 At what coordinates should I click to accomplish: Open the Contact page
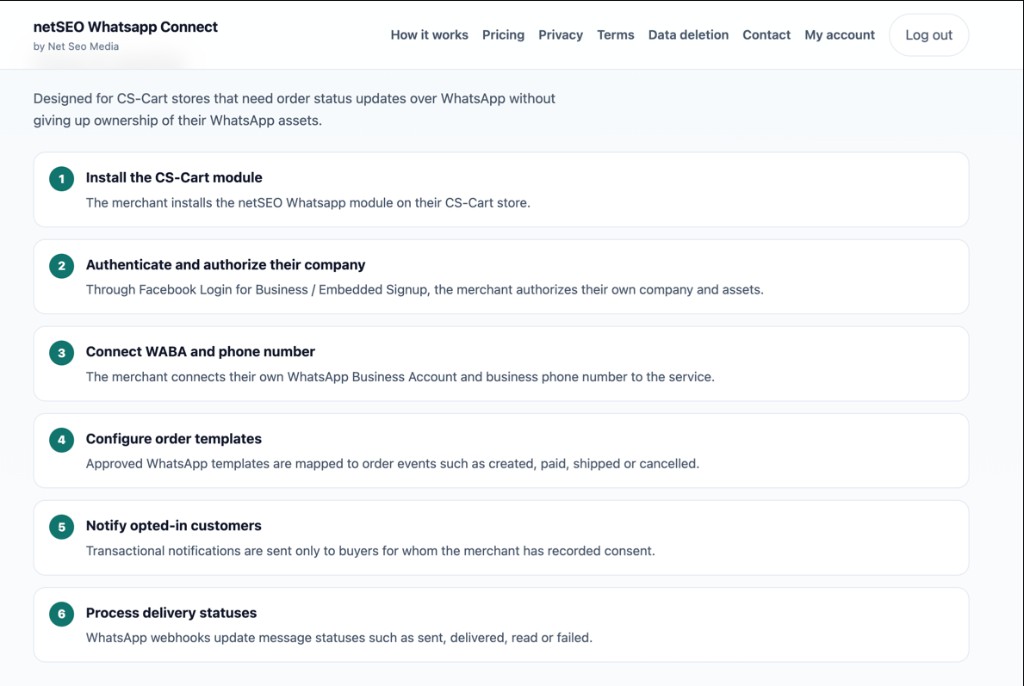click(x=766, y=35)
